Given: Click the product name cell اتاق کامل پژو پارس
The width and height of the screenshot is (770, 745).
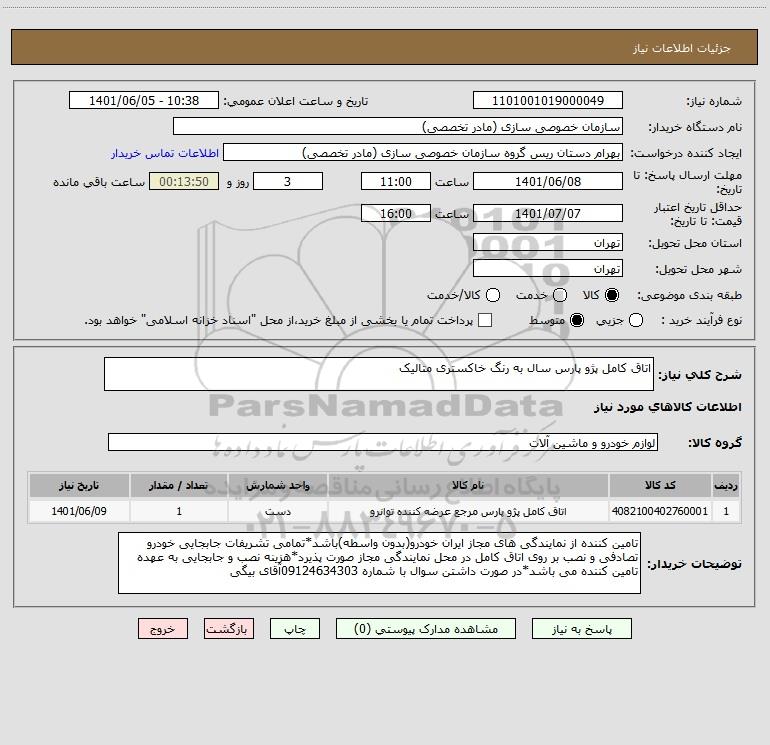Looking at the screenshot, I should [468, 511].
